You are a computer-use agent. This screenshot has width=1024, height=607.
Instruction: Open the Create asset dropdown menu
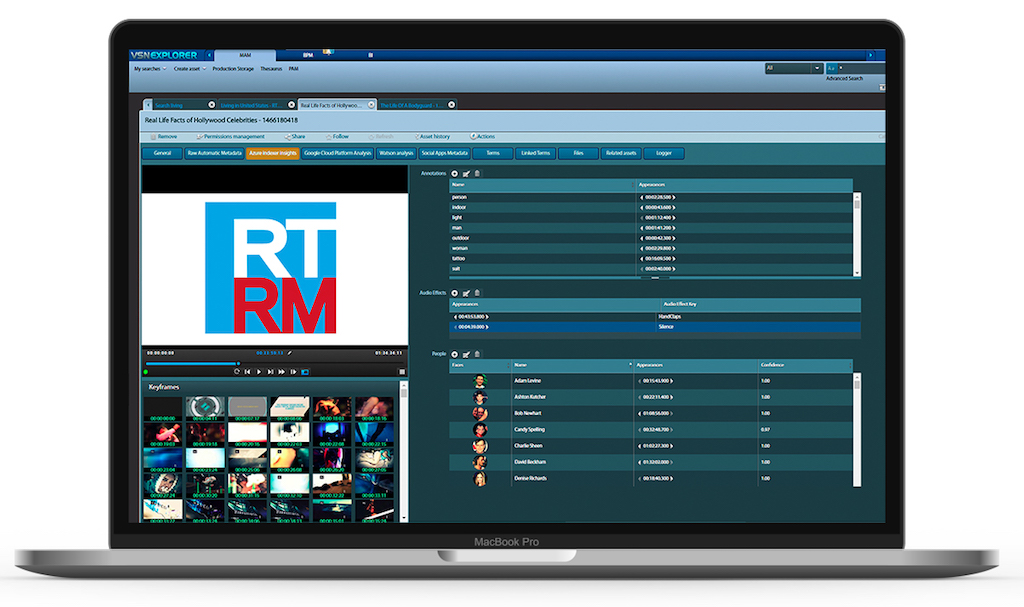pyautogui.click(x=190, y=69)
